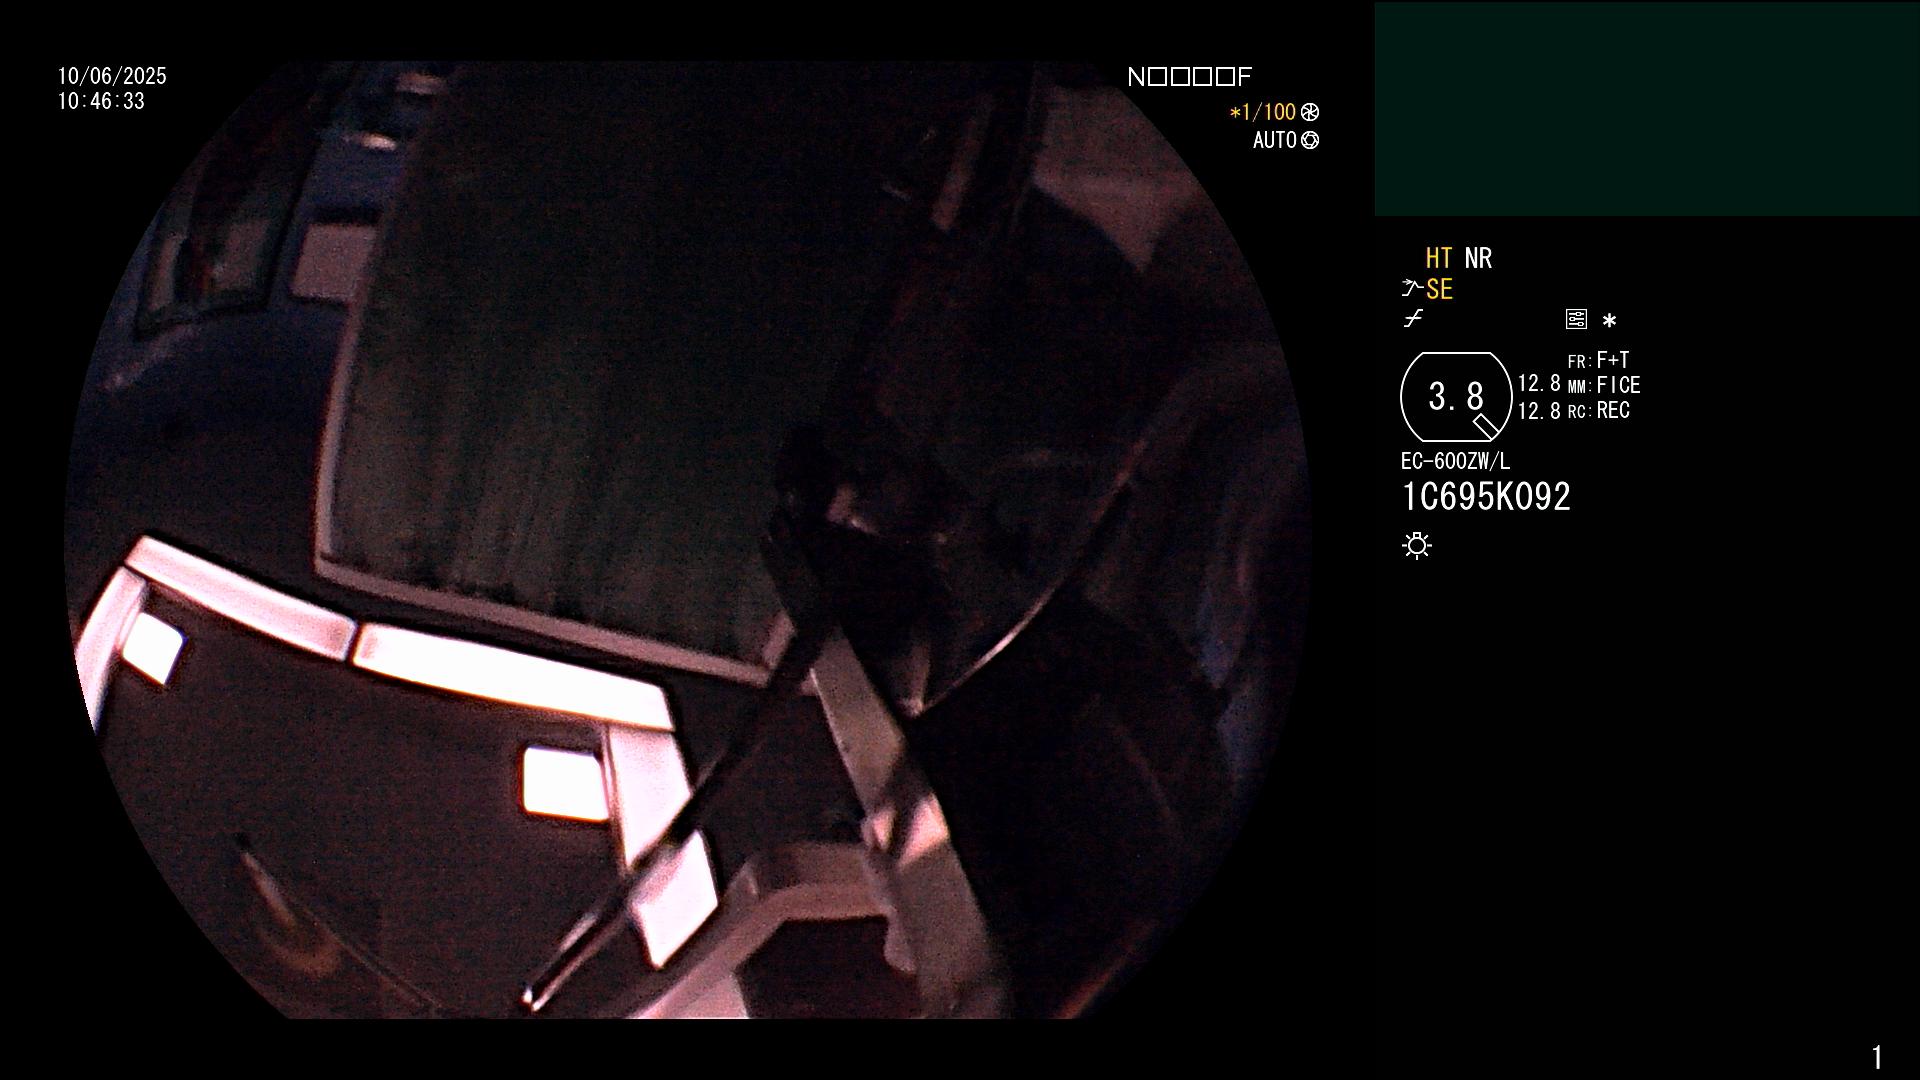
Task: Click the serial number 1C695K092
Action: pos(1486,497)
